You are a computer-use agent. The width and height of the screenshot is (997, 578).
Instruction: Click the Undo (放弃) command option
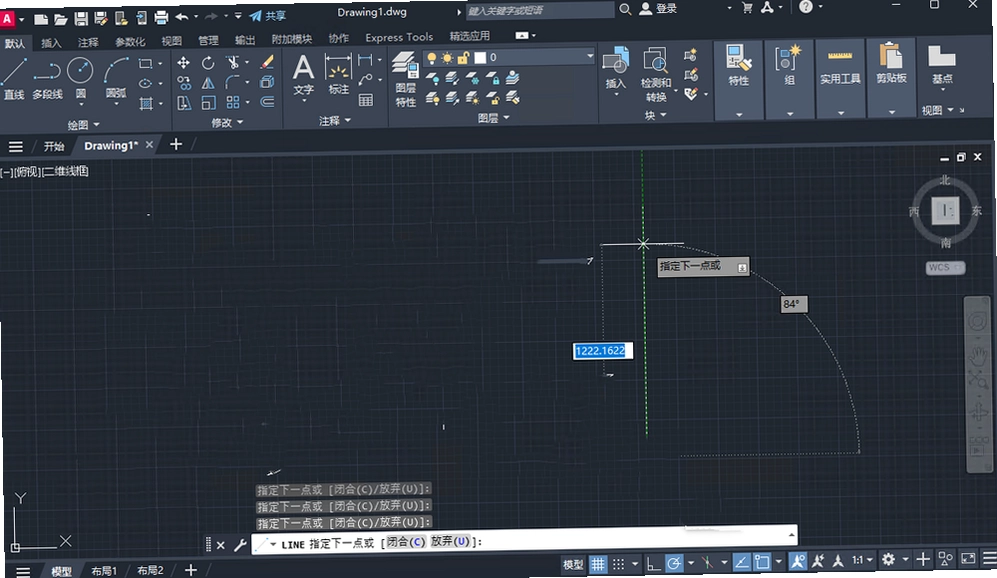pyautogui.click(x=450, y=541)
